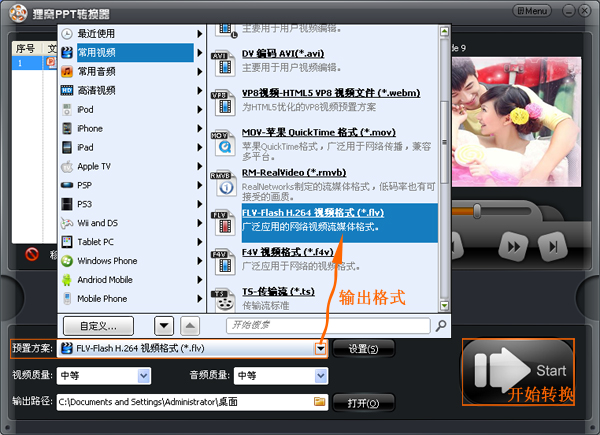The width and height of the screenshot is (600, 435).
Task: Click the Start 开始转换 button
Action: tap(518, 371)
